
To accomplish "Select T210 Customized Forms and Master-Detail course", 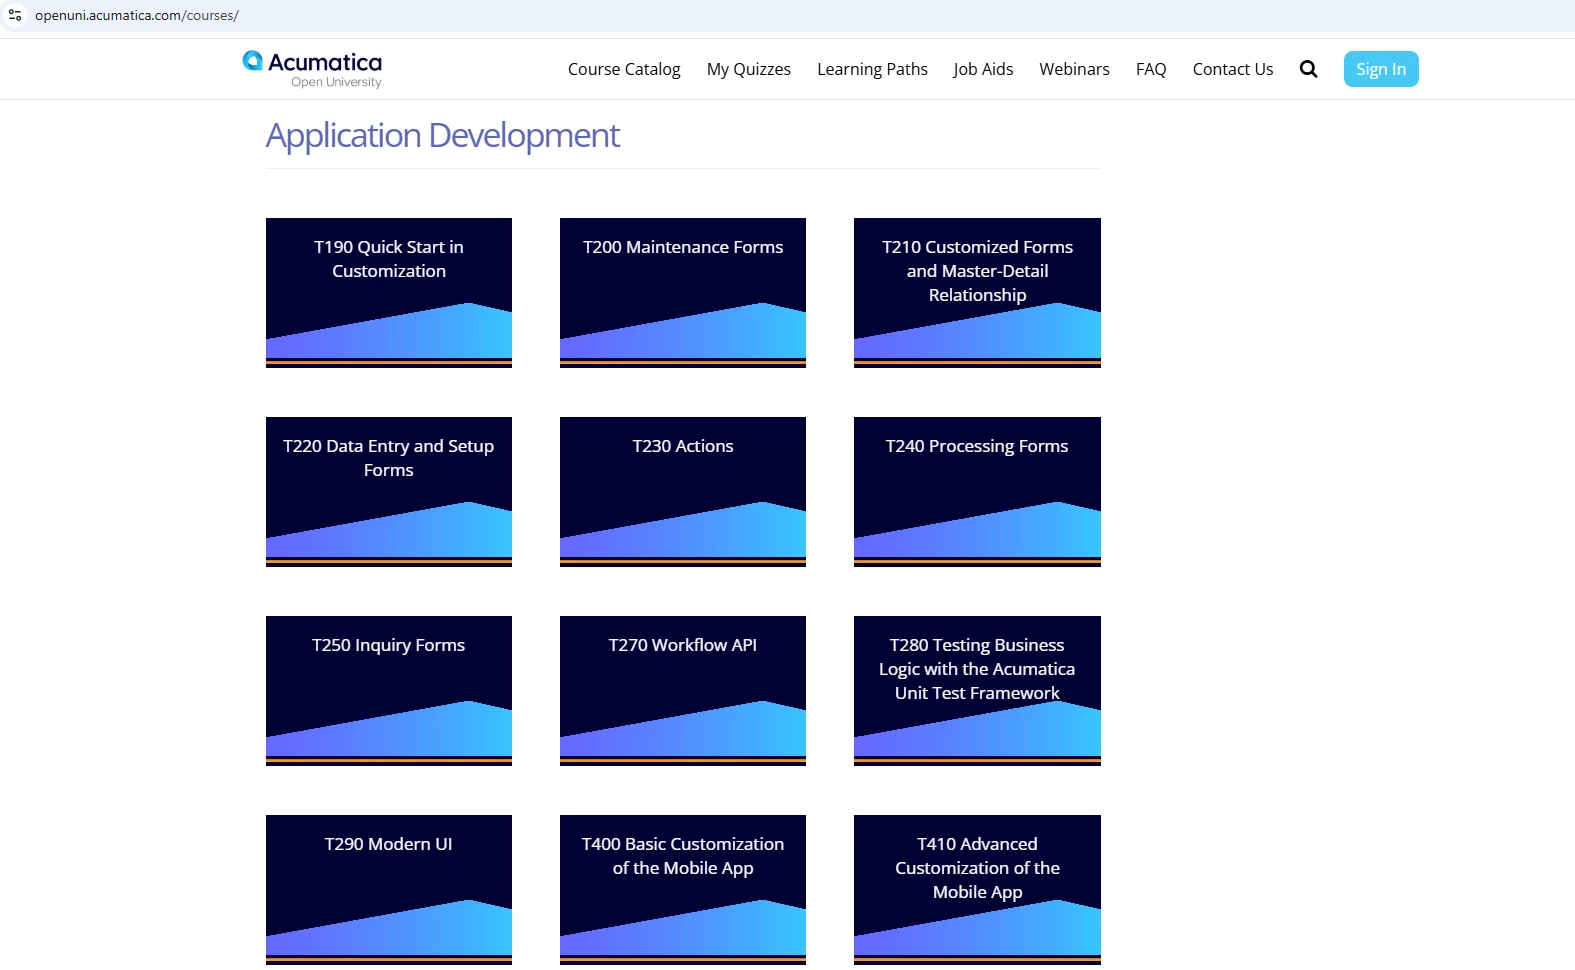I will click(x=977, y=293).
